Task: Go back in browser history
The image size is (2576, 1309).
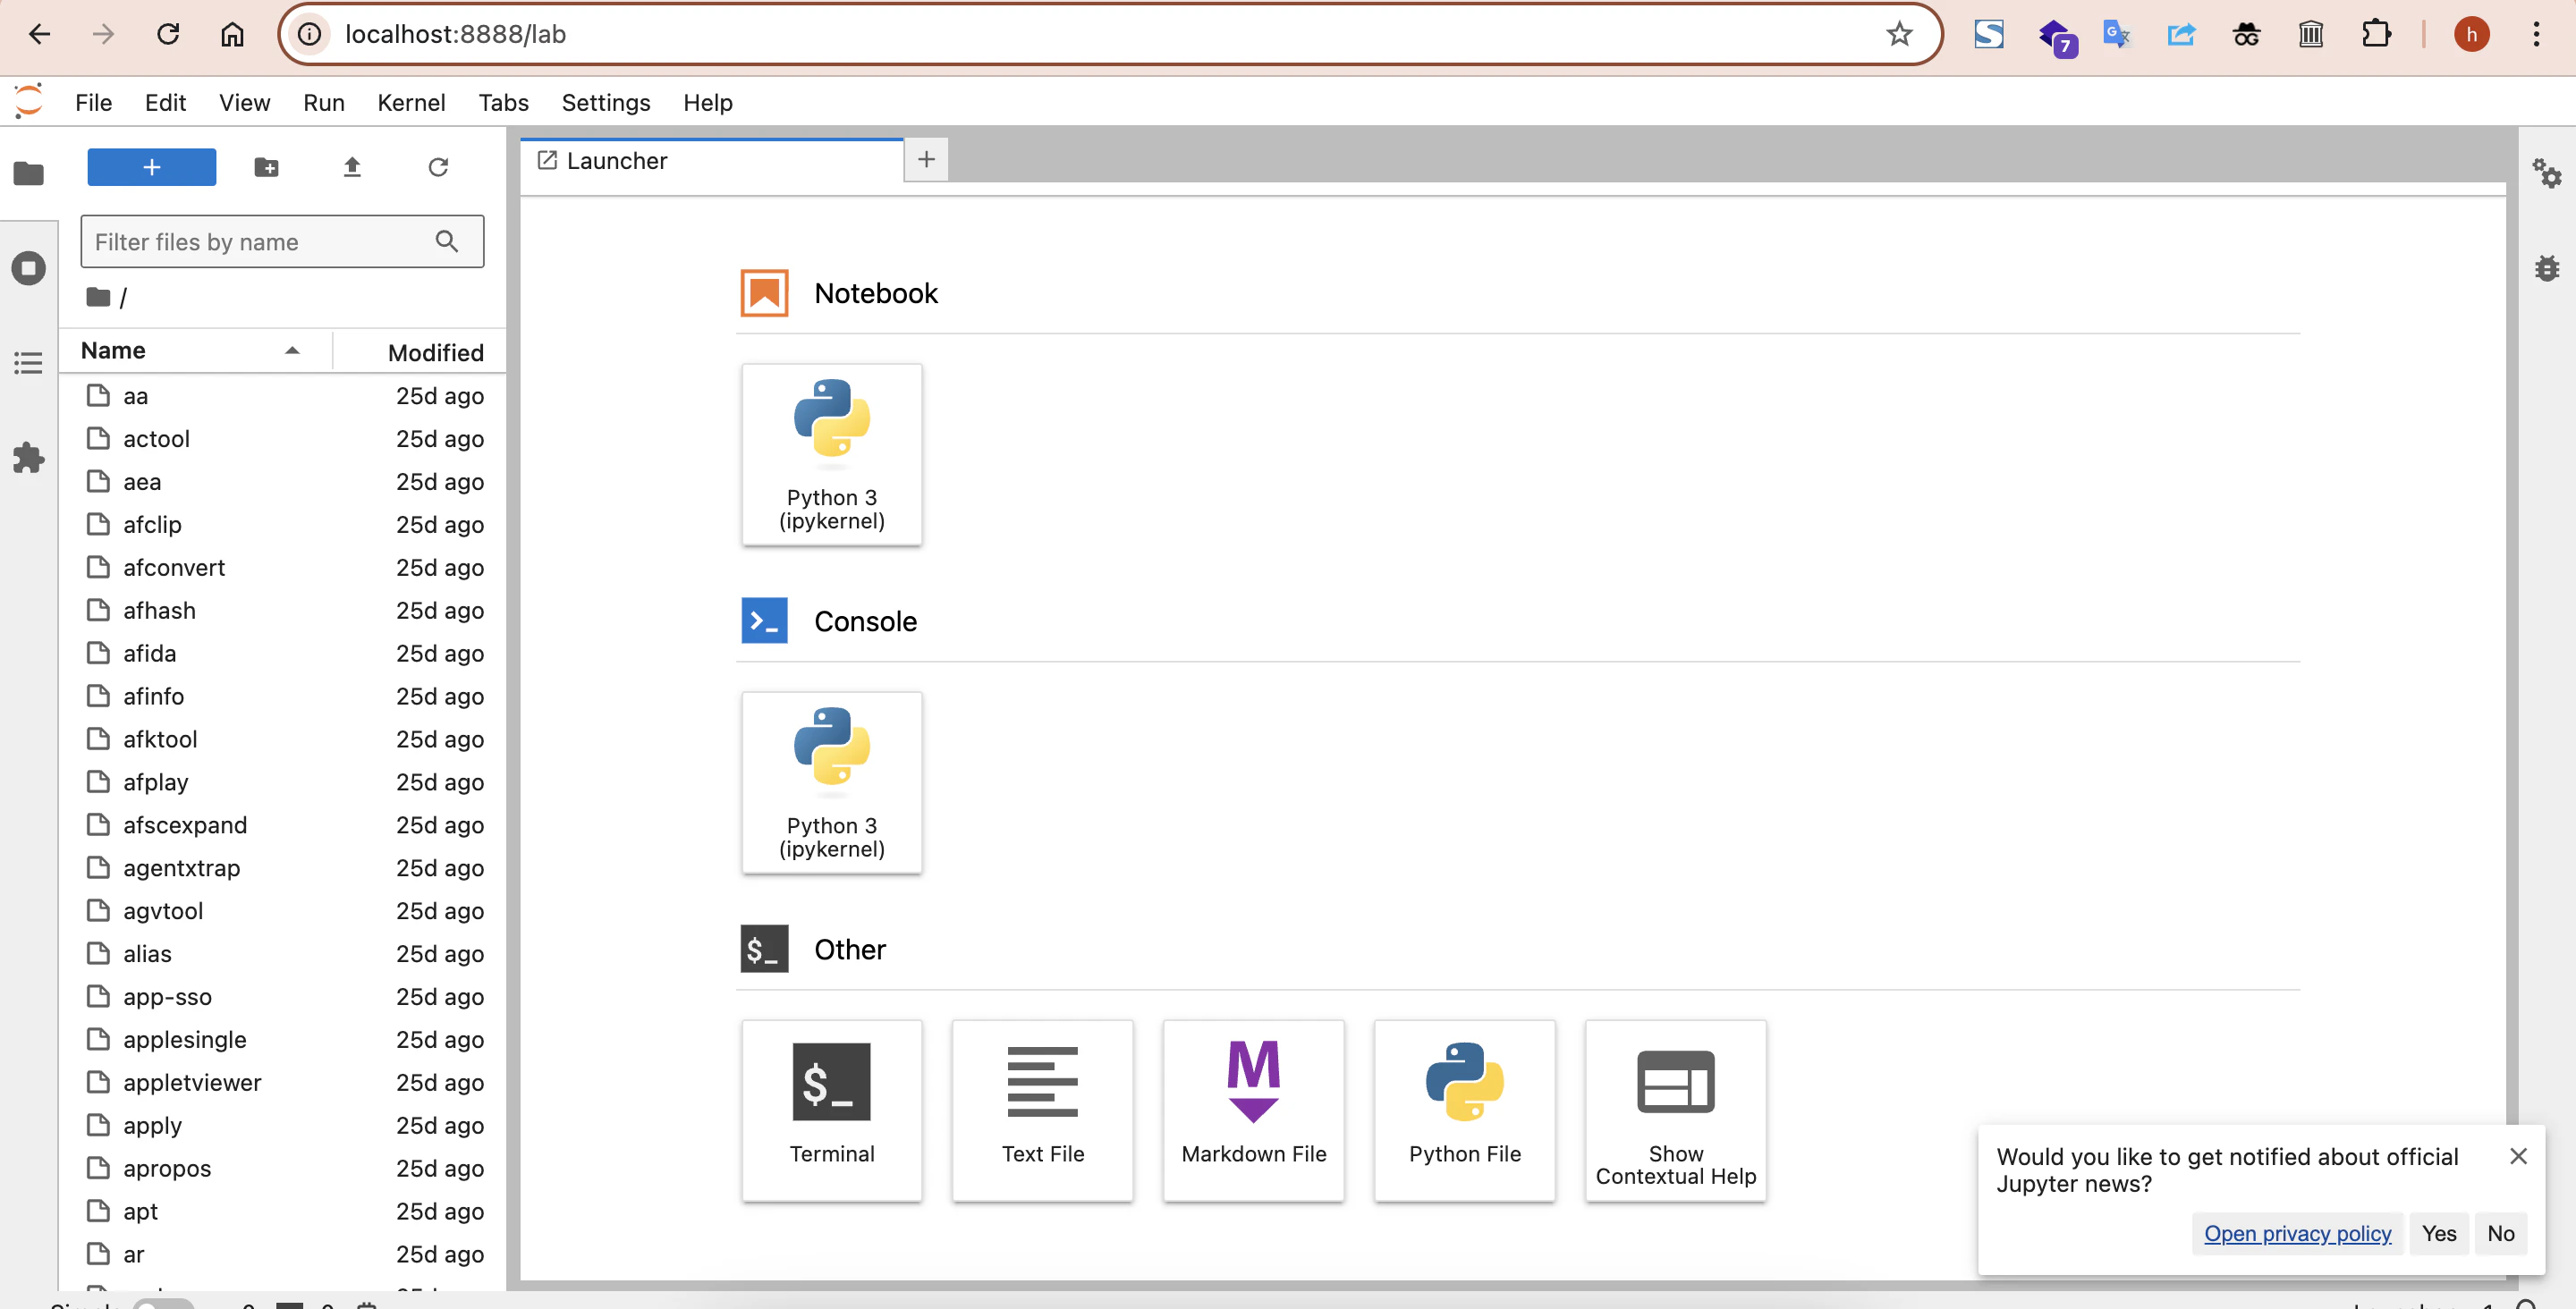Action: point(39,34)
